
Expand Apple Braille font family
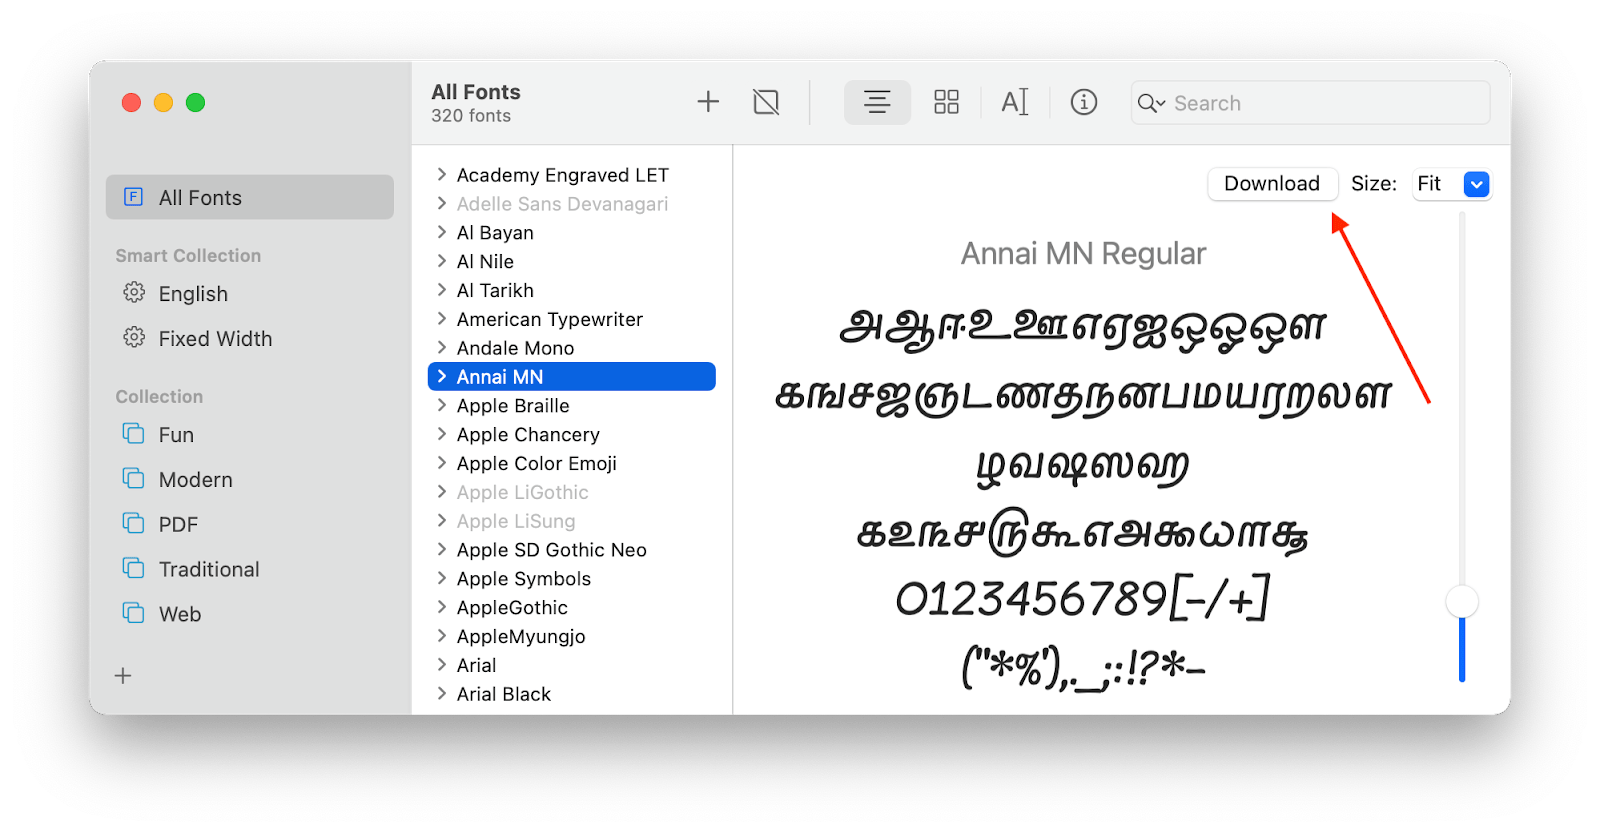(442, 405)
